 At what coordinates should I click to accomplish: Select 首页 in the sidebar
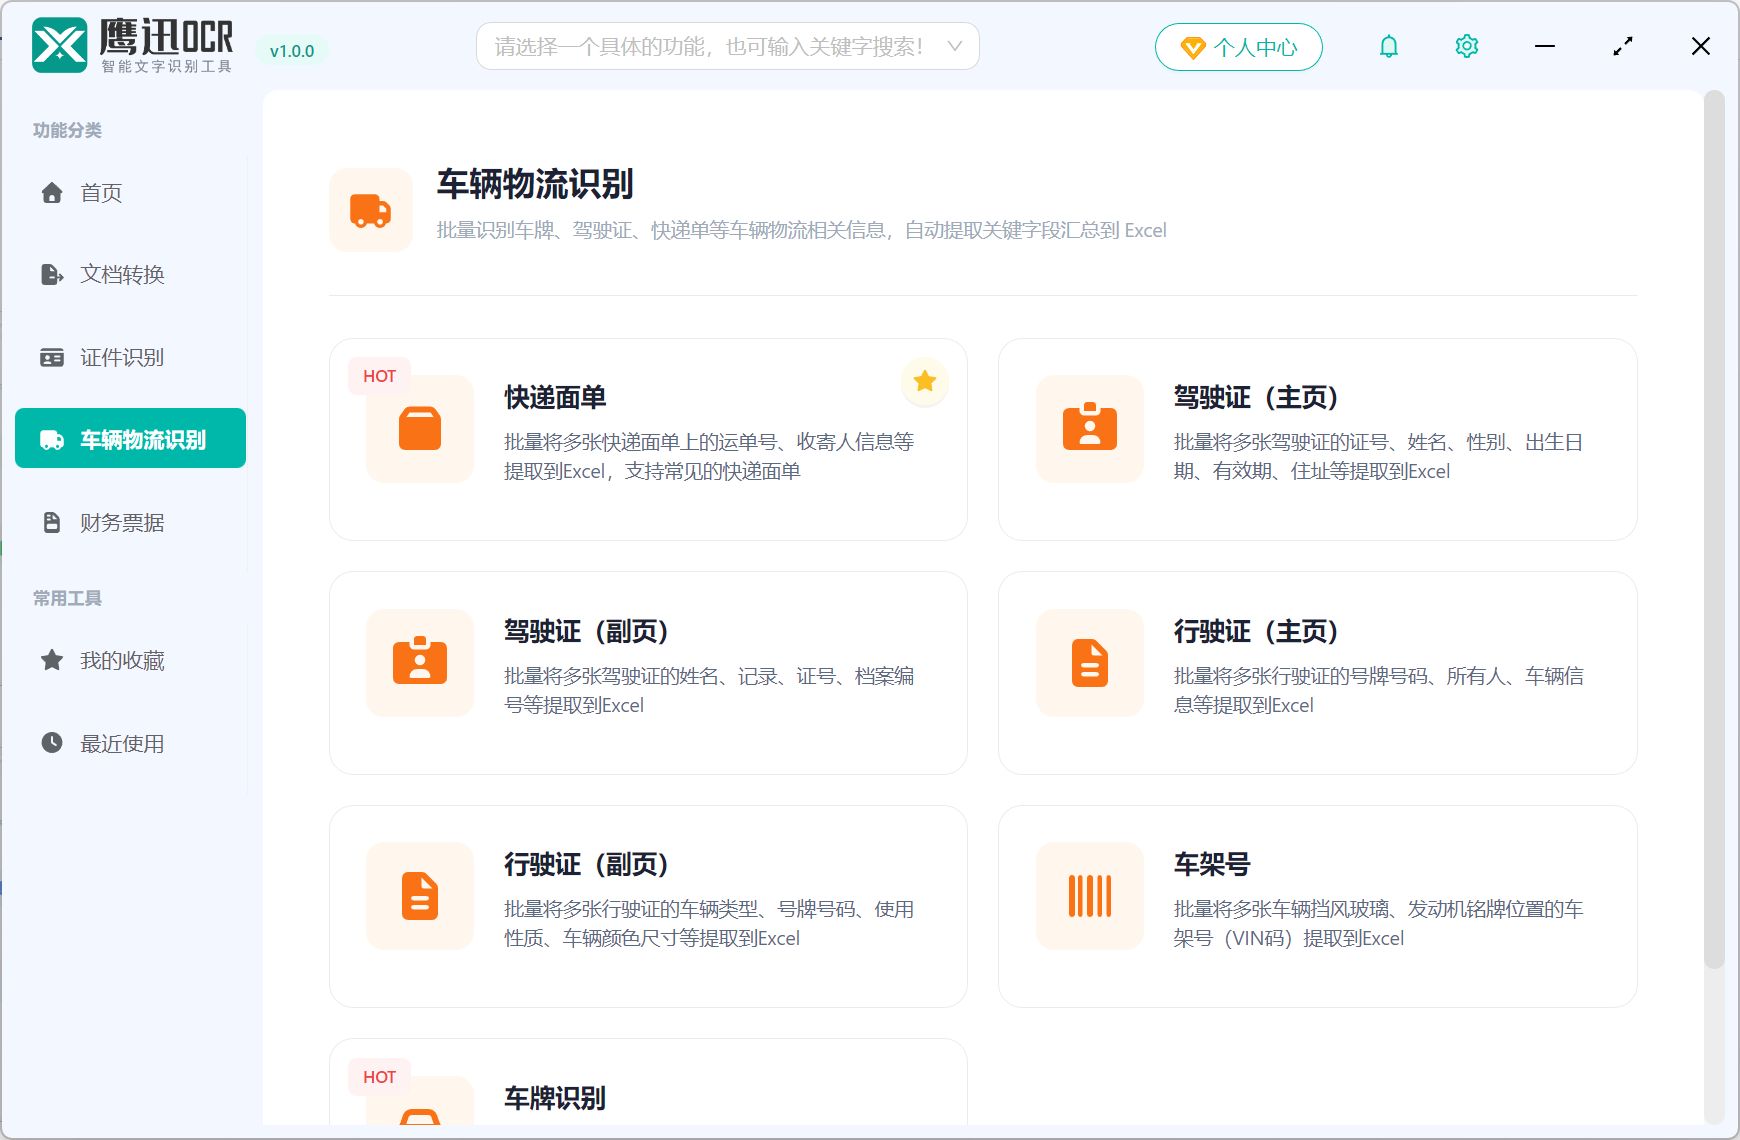click(x=100, y=193)
